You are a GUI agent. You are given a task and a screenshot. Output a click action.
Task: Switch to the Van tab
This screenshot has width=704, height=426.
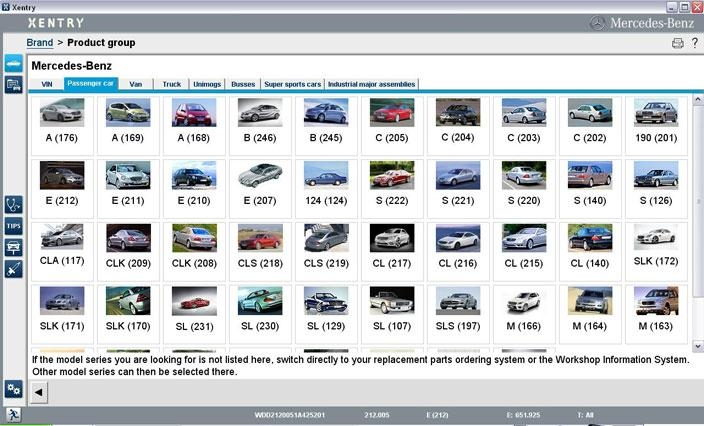click(x=136, y=84)
